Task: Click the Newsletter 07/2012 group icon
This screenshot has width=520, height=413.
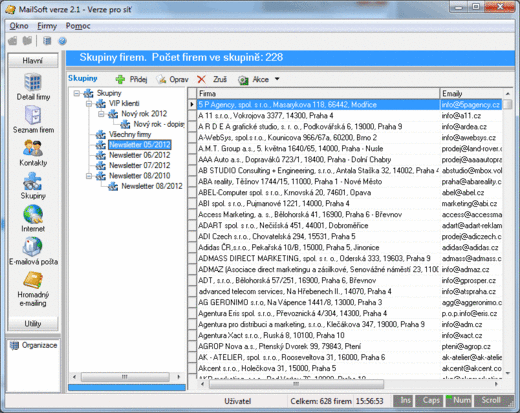Action: [x=101, y=166]
